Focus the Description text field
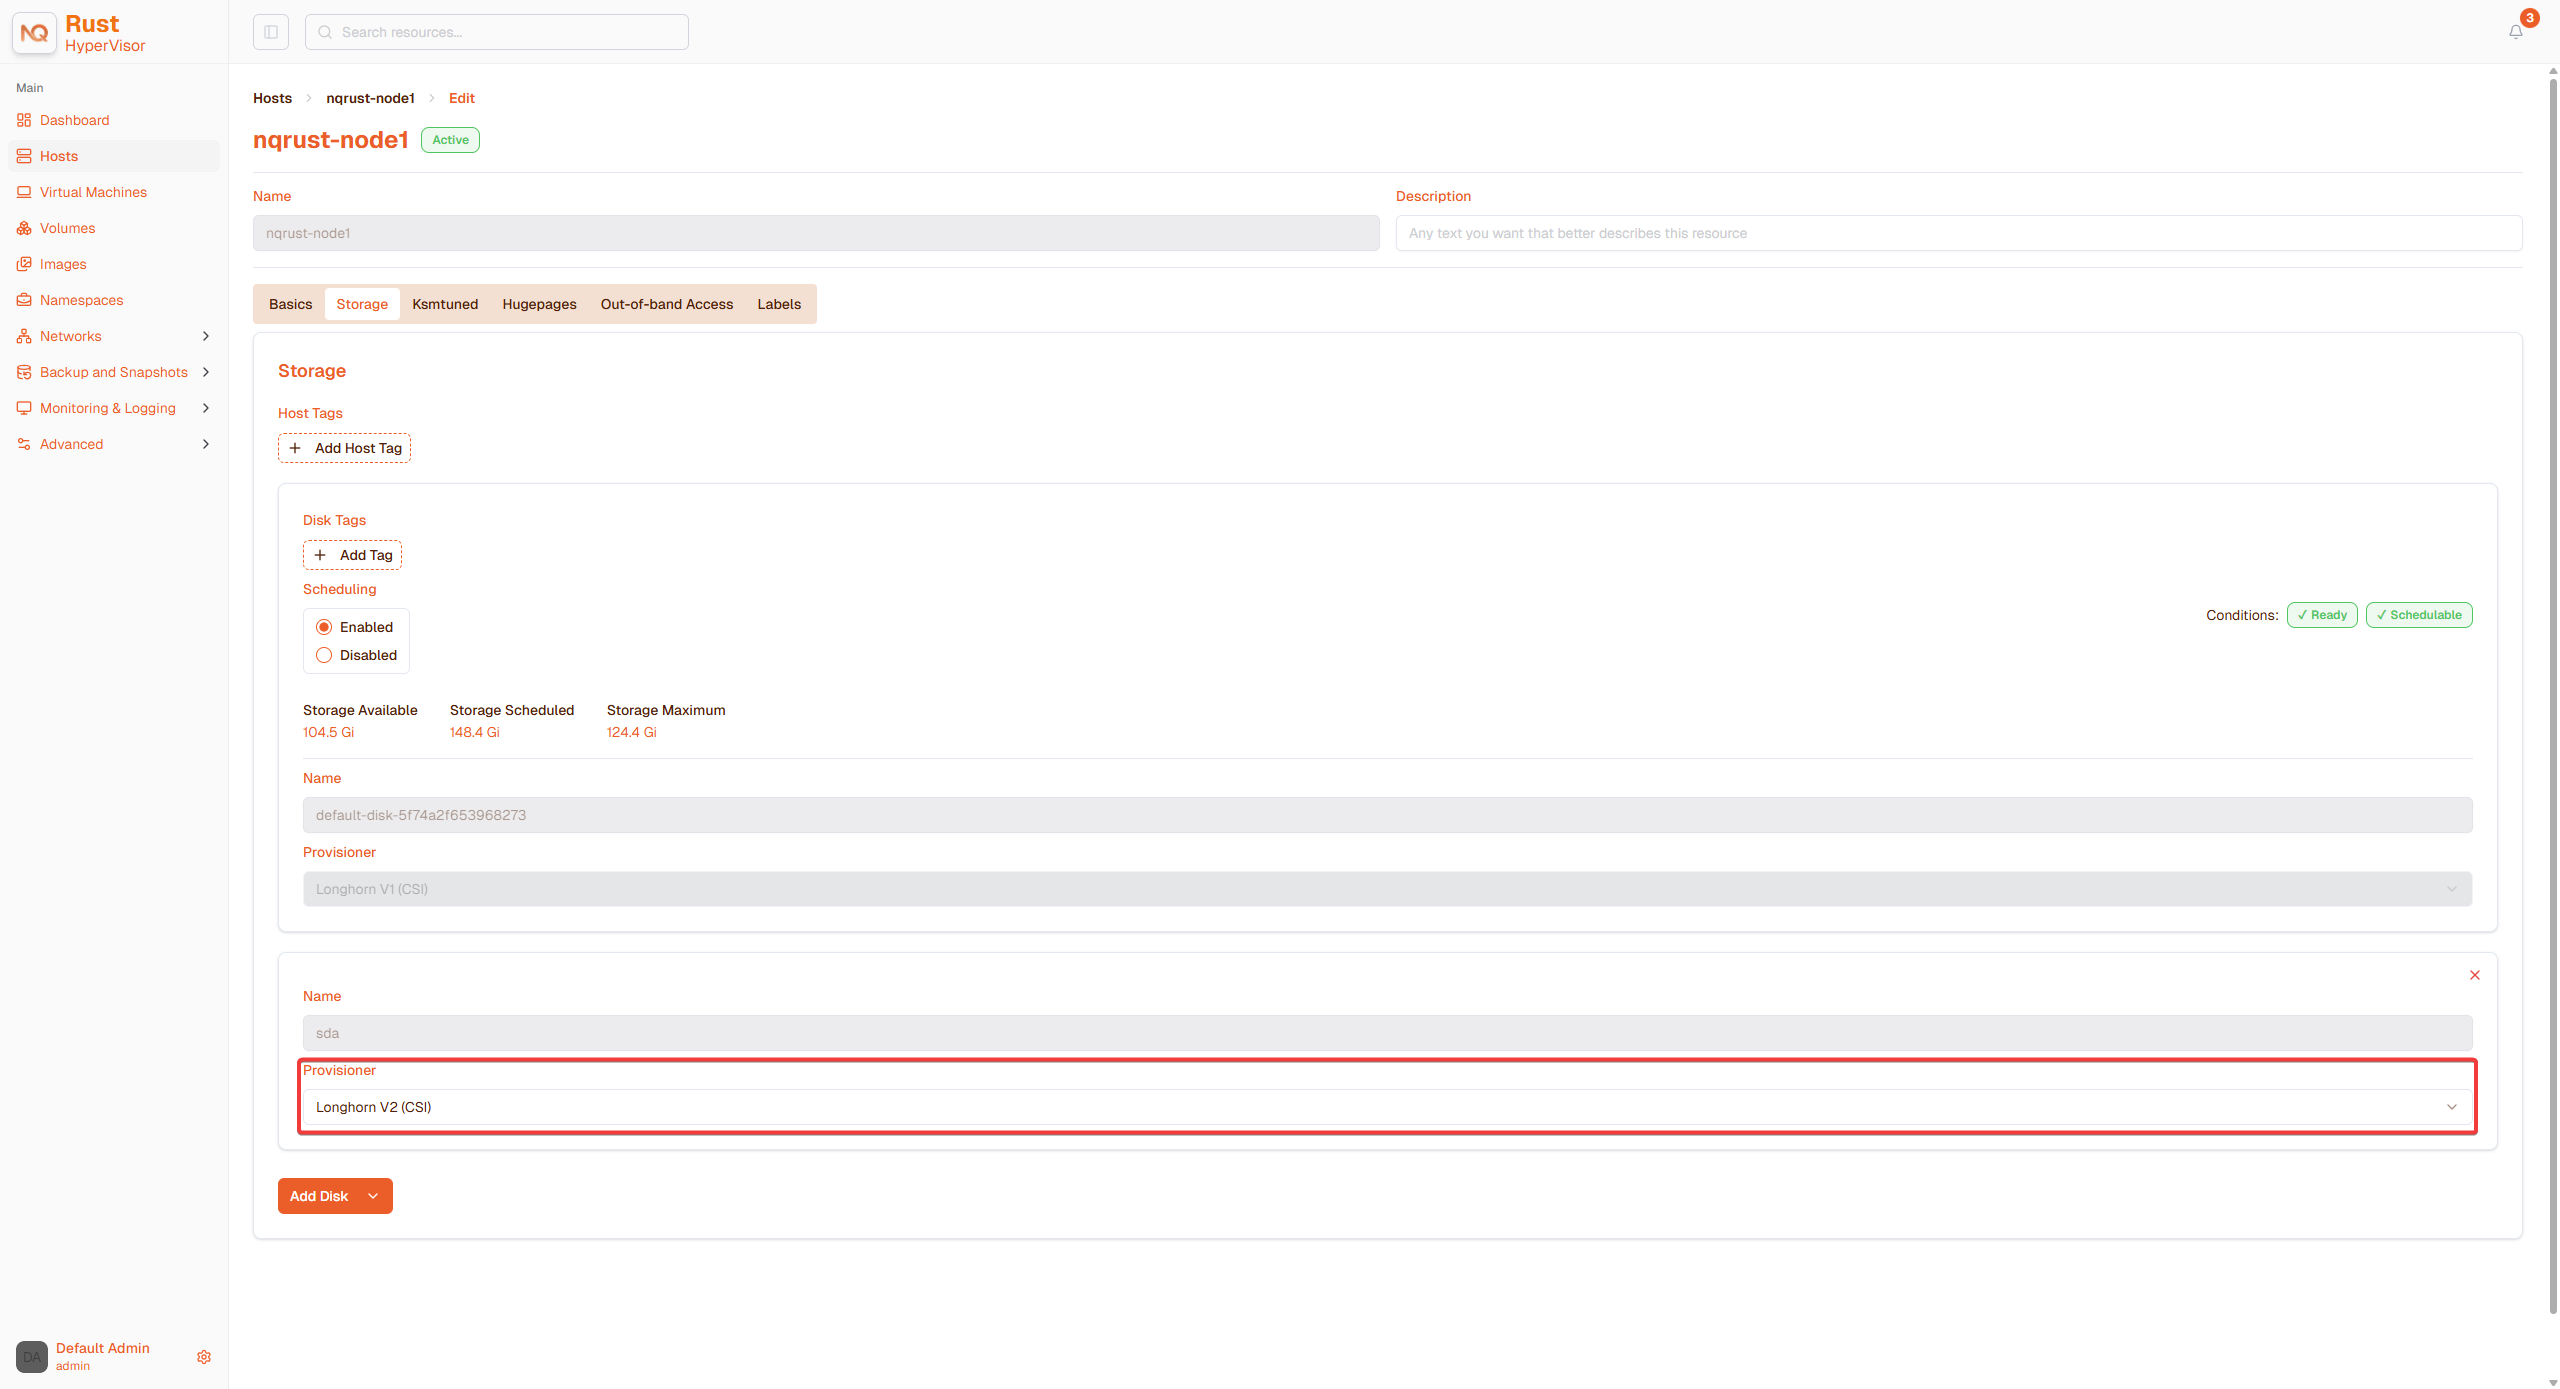2560x1389 pixels. tap(1958, 233)
